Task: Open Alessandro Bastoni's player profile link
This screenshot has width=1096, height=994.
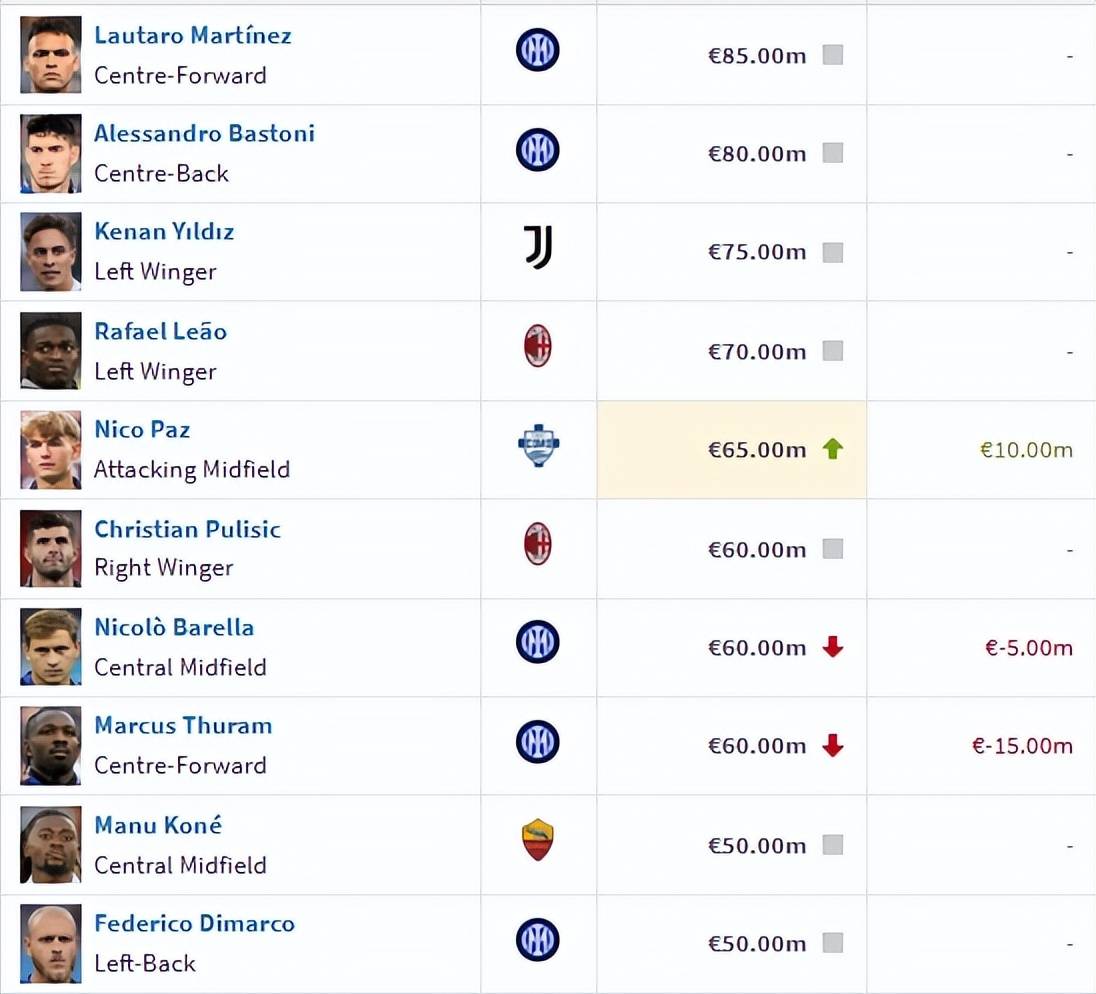Action: point(204,133)
